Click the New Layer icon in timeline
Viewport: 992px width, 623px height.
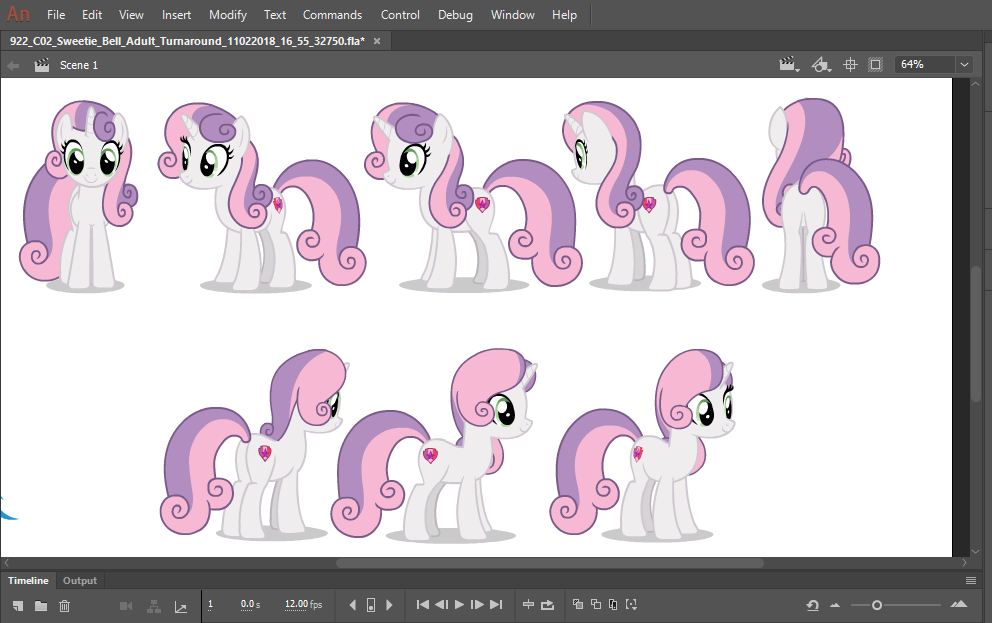click(x=18, y=605)
